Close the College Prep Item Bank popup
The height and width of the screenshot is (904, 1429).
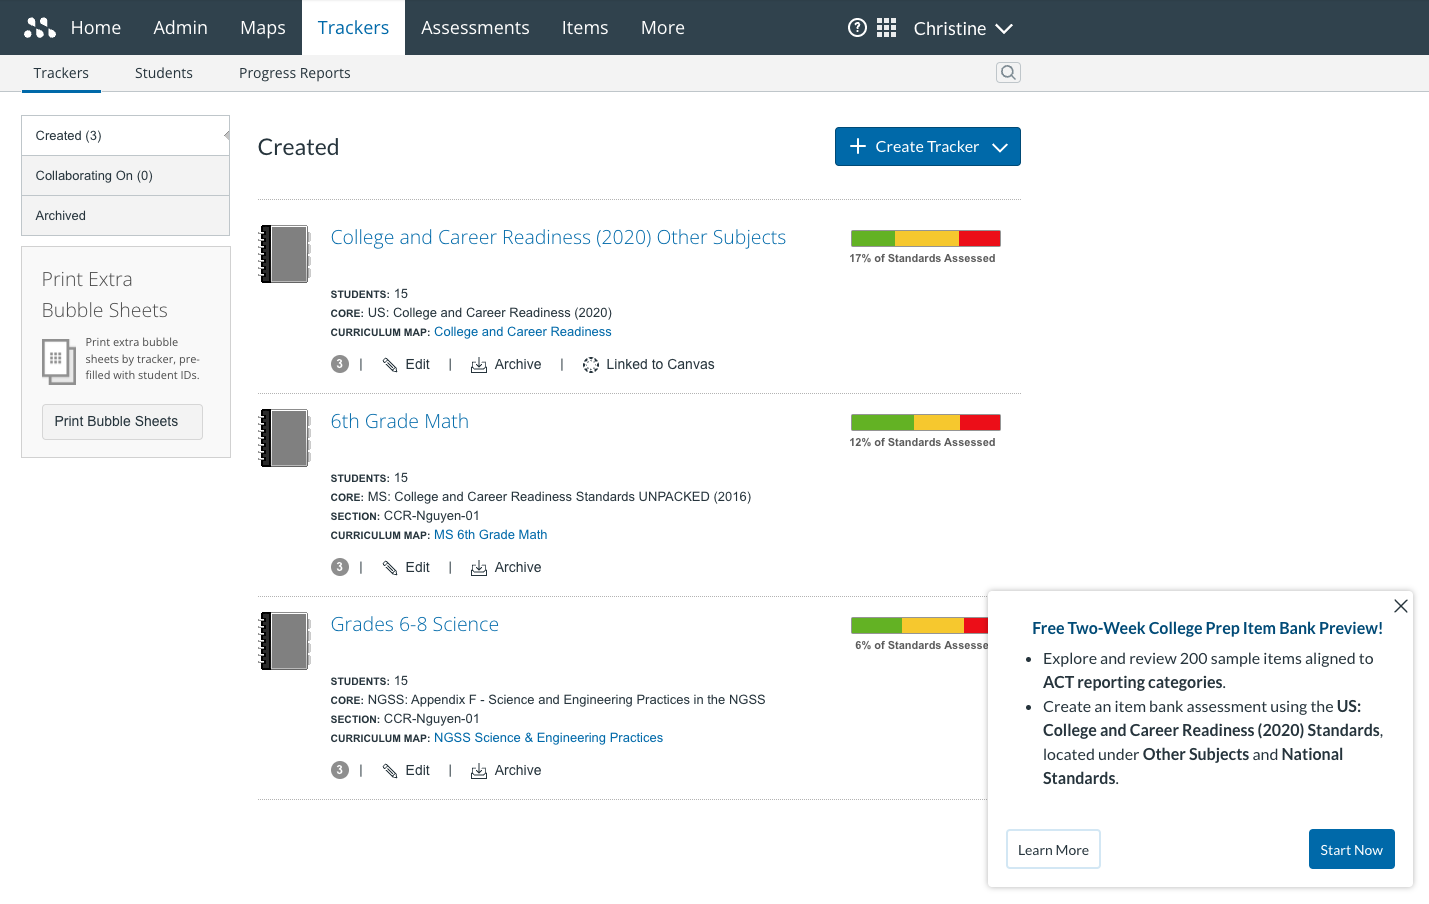(1401, 606)
